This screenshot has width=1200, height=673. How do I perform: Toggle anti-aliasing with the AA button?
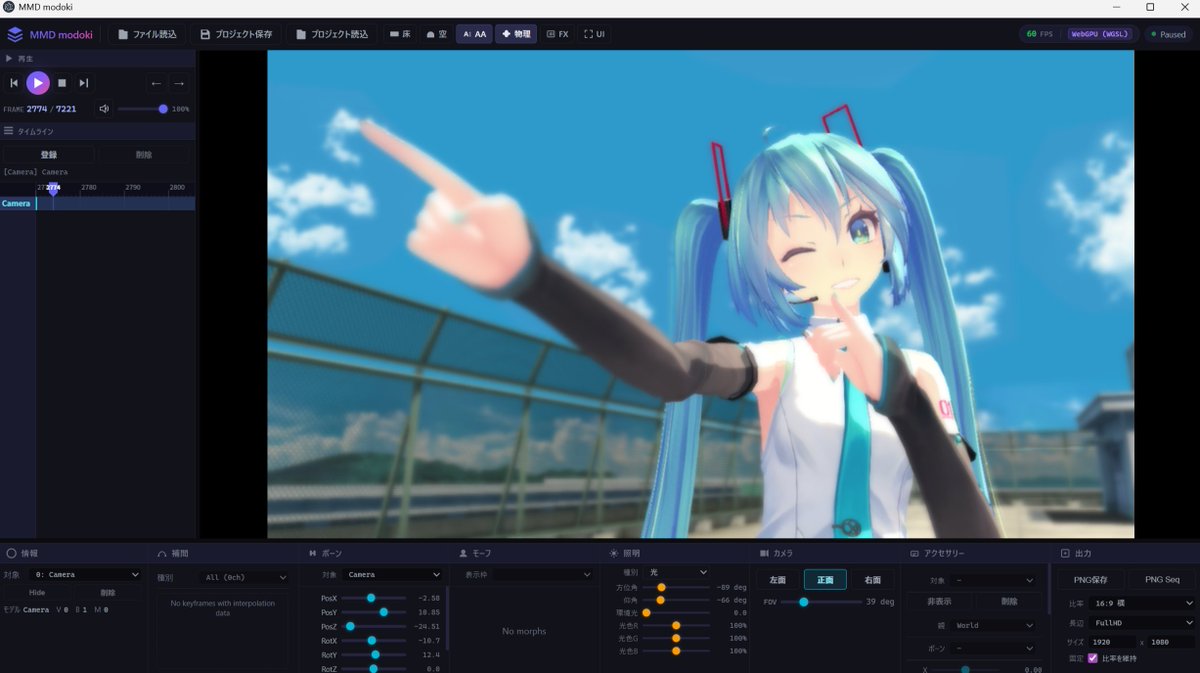(x=474, y=33)
